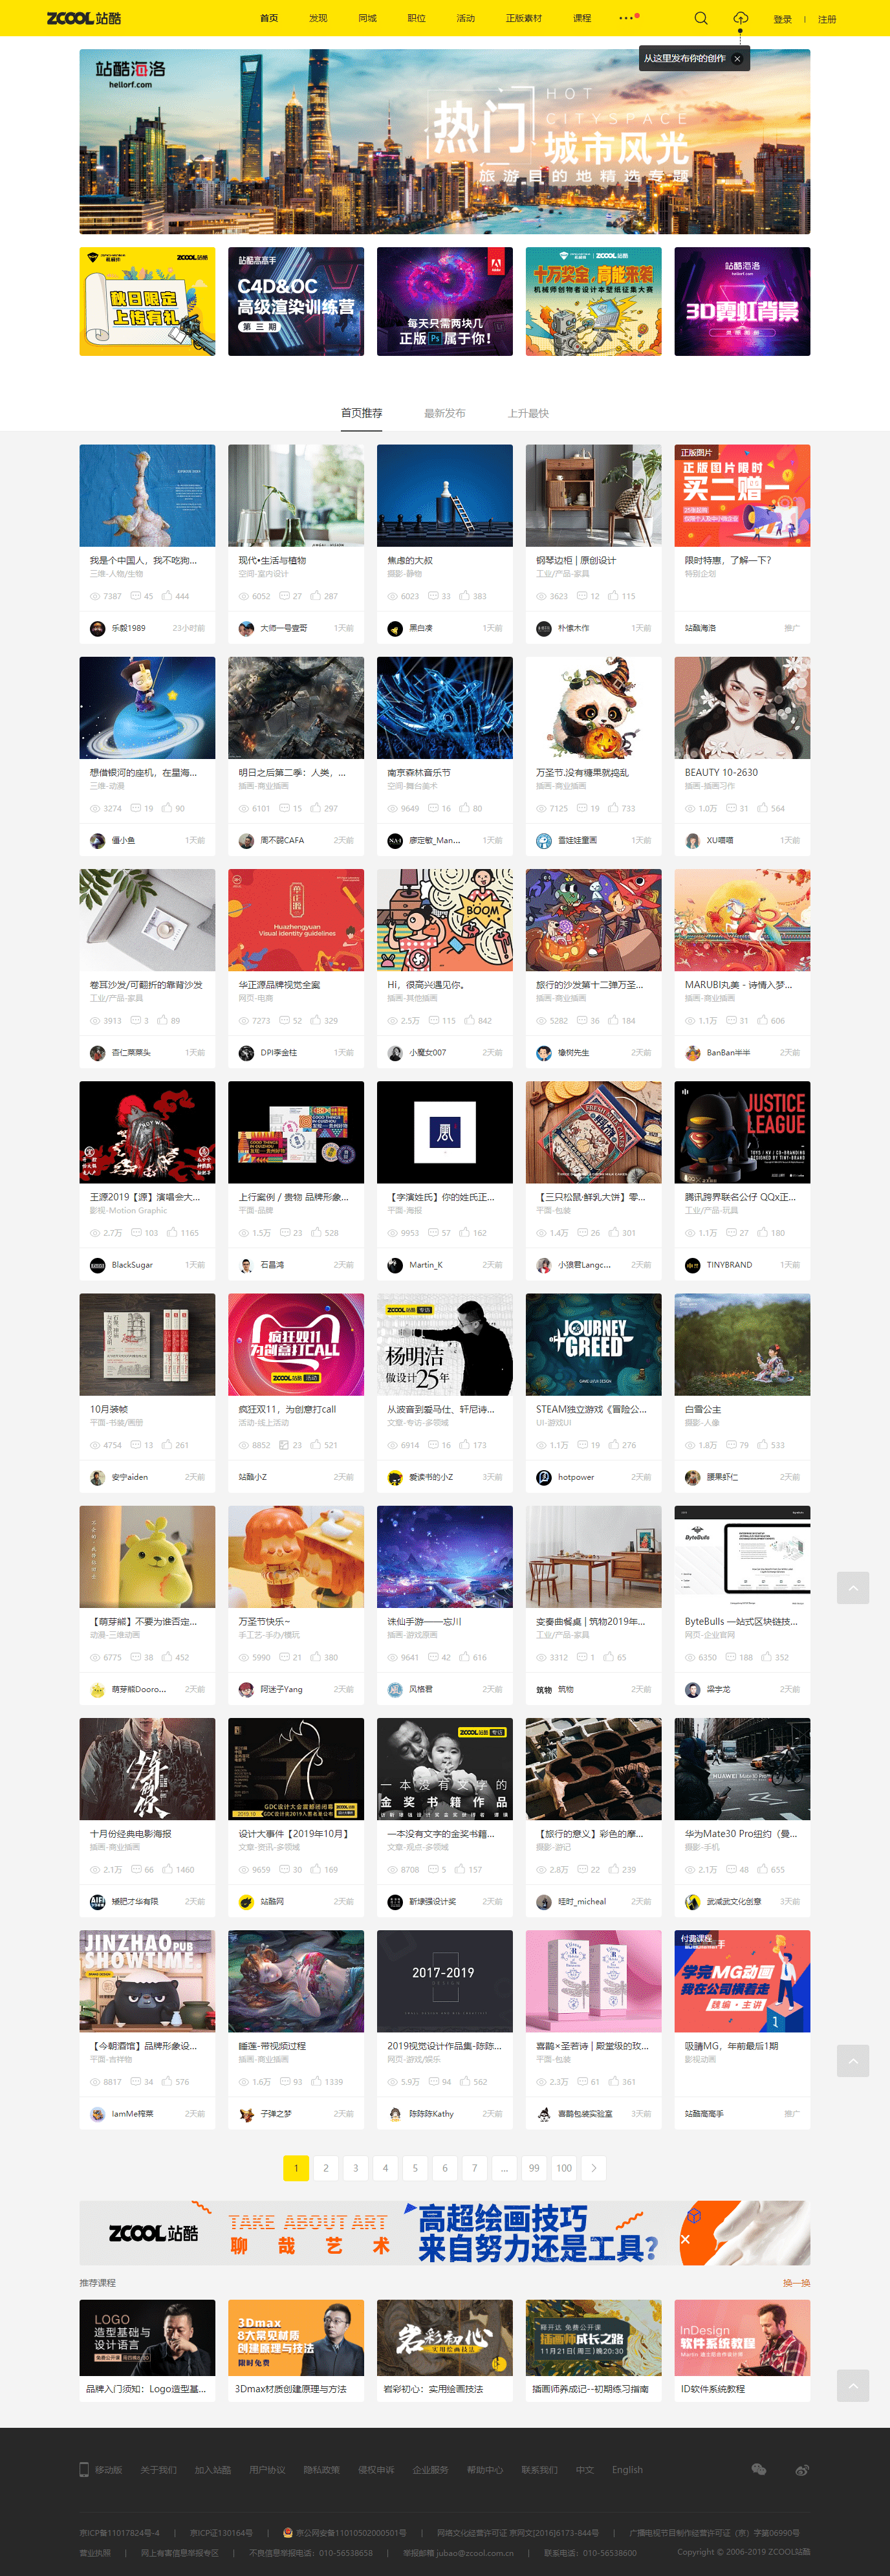The image size is (890, 2576).
Task: Open the C4D&OC rendering course banner
Action: (296, 301)
